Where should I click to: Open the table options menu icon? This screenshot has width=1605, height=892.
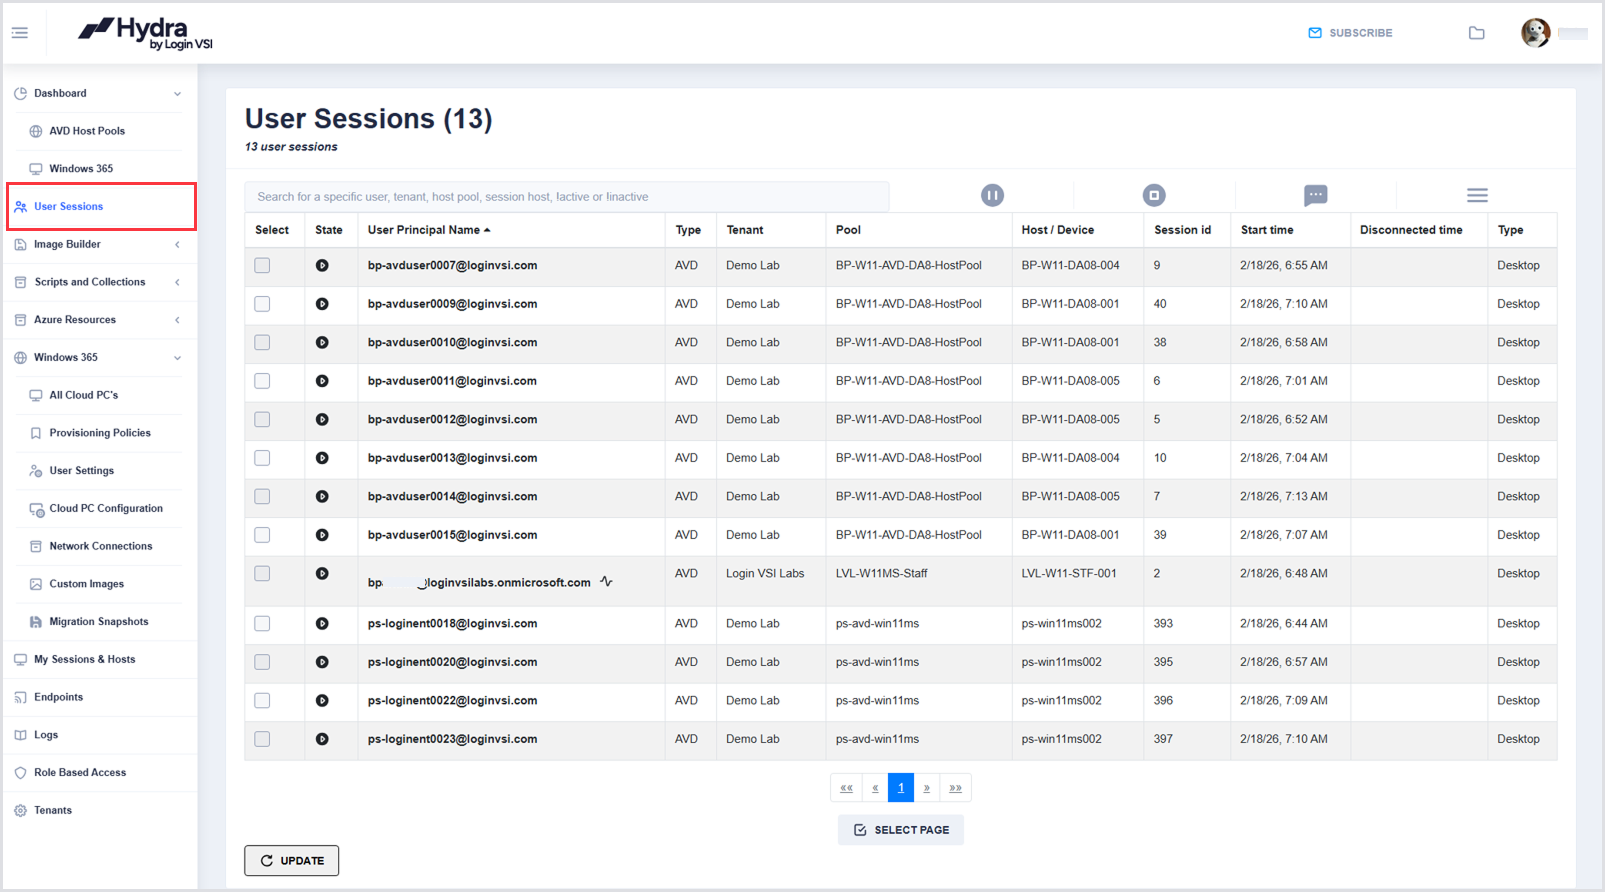tap(1477, 196)
